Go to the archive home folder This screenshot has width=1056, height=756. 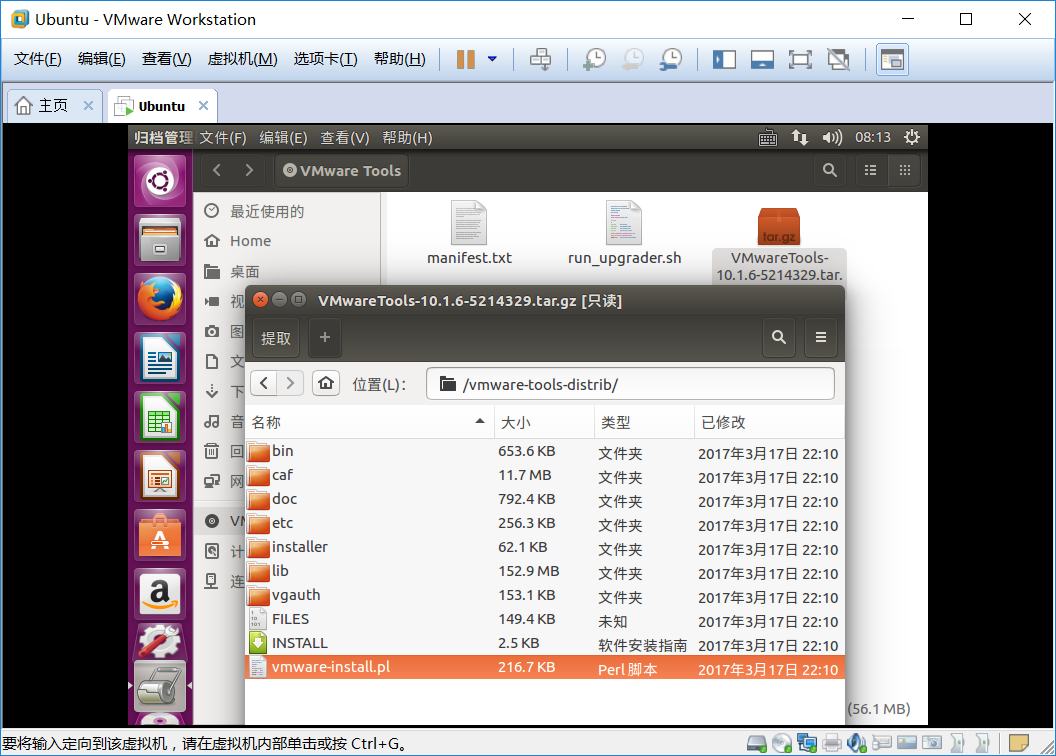click(326, 384)
